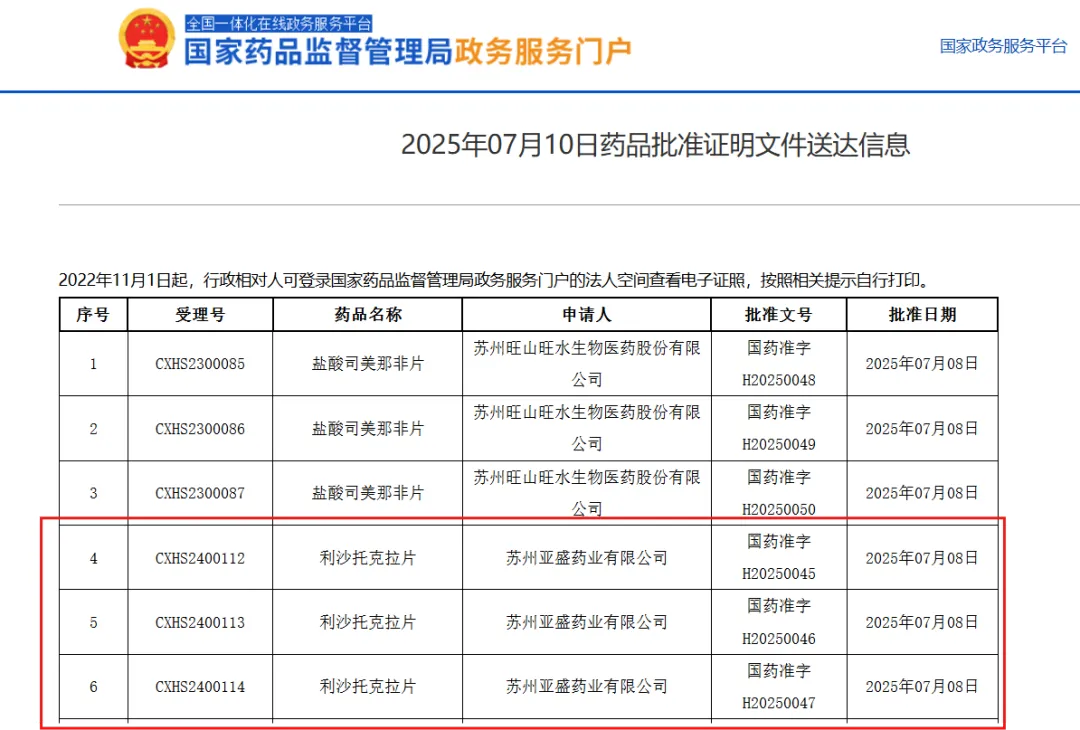Click the 批准日期 column header
This screenshot has width=1080, height=730.
pos(922,315)
